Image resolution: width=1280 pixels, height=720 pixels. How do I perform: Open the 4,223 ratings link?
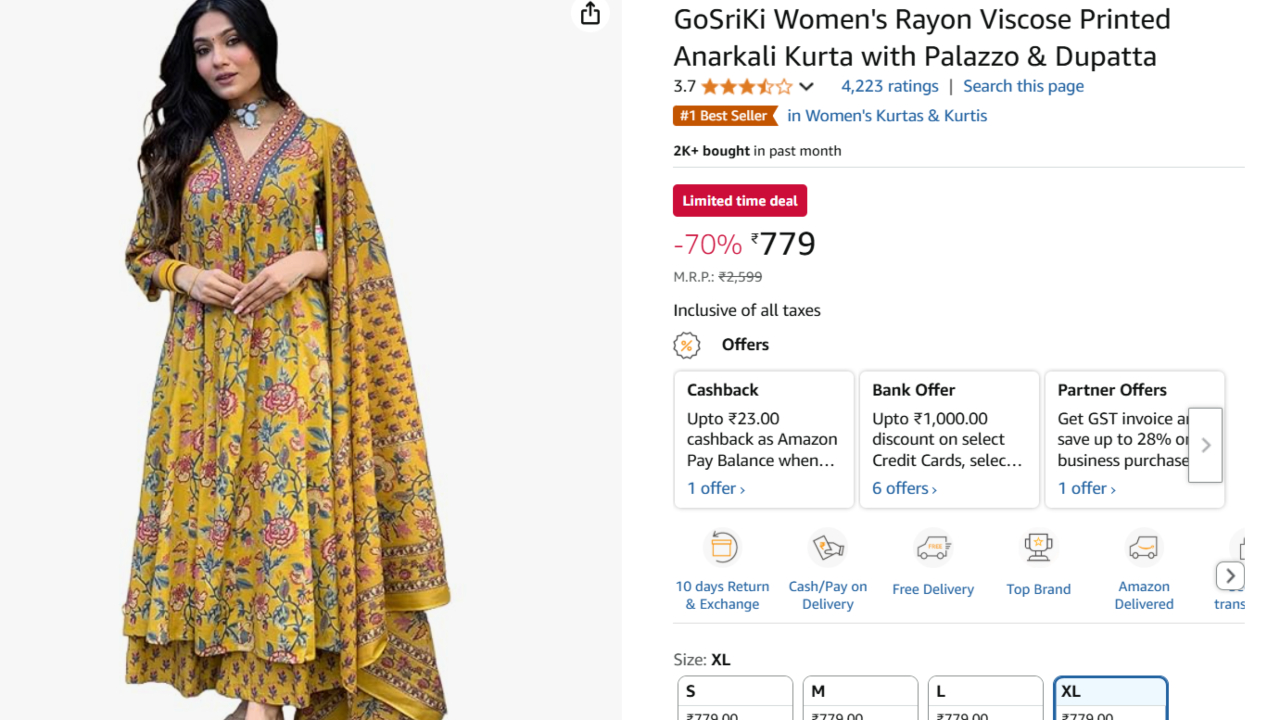tap(889, 86)
